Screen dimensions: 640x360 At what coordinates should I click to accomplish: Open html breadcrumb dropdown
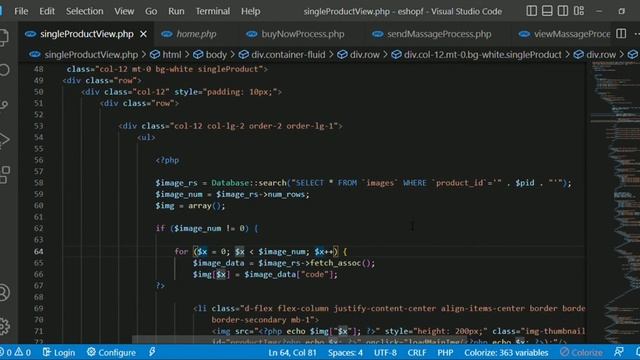click(x=166, y=55)
